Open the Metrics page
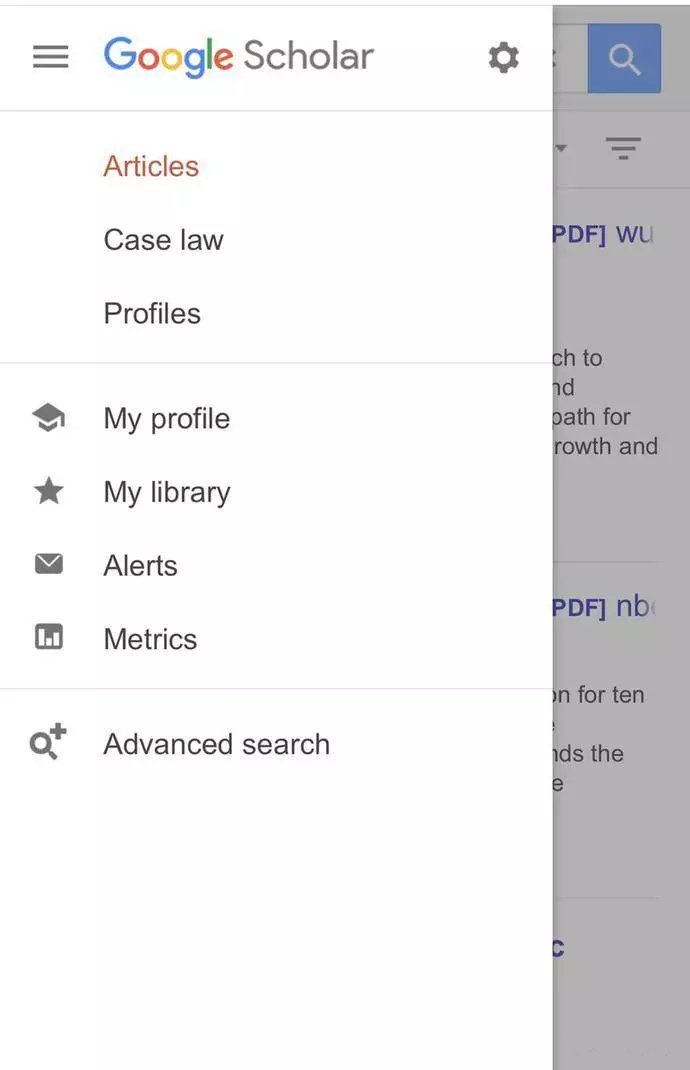 click(x=150, y=639)
